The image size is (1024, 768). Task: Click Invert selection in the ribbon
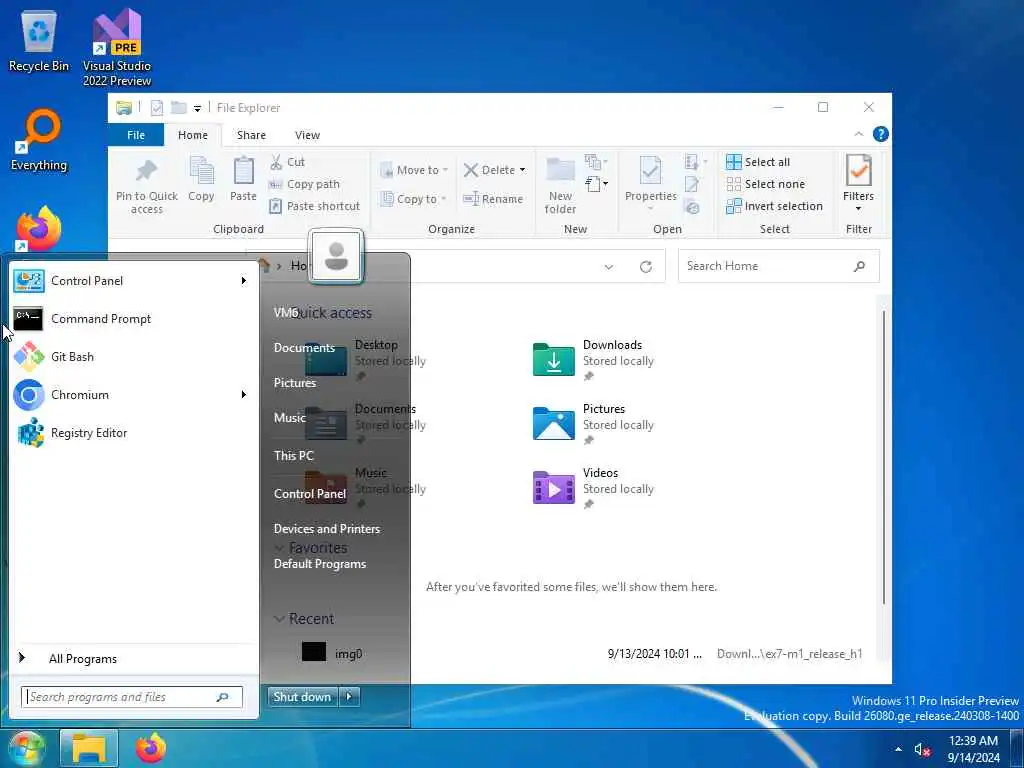click(x=775, y=206)
